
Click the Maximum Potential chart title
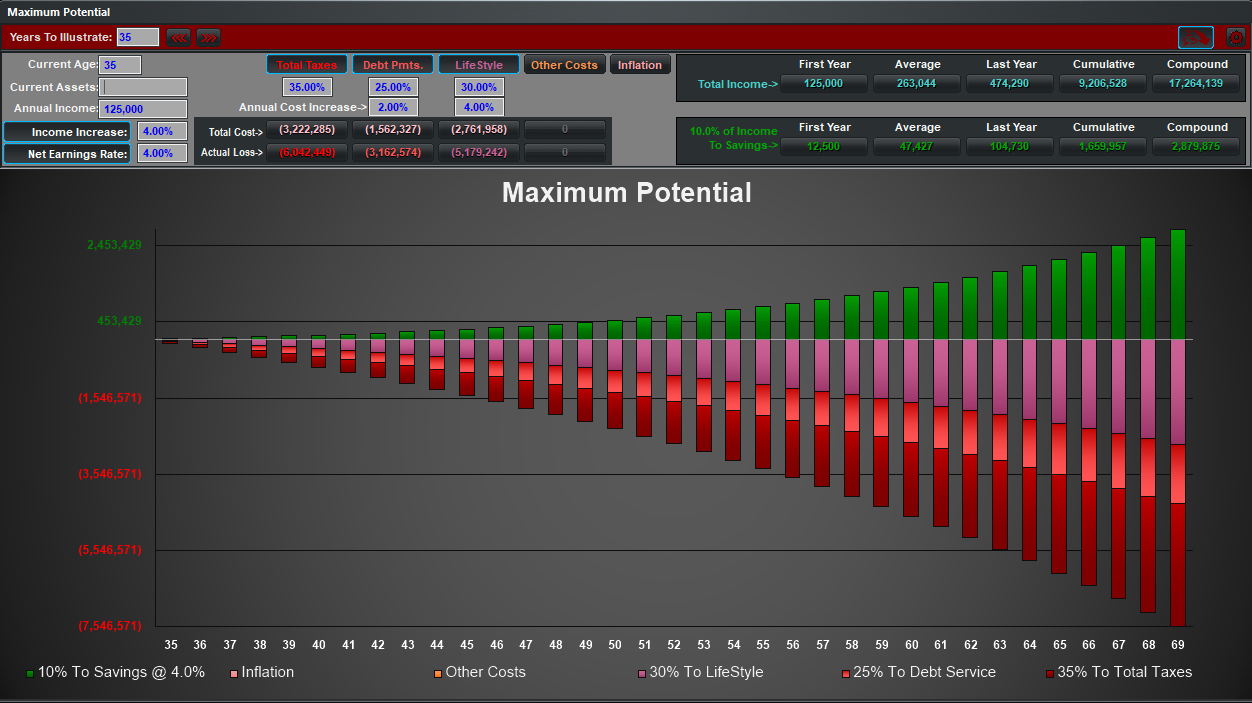[x=627, y=193]
